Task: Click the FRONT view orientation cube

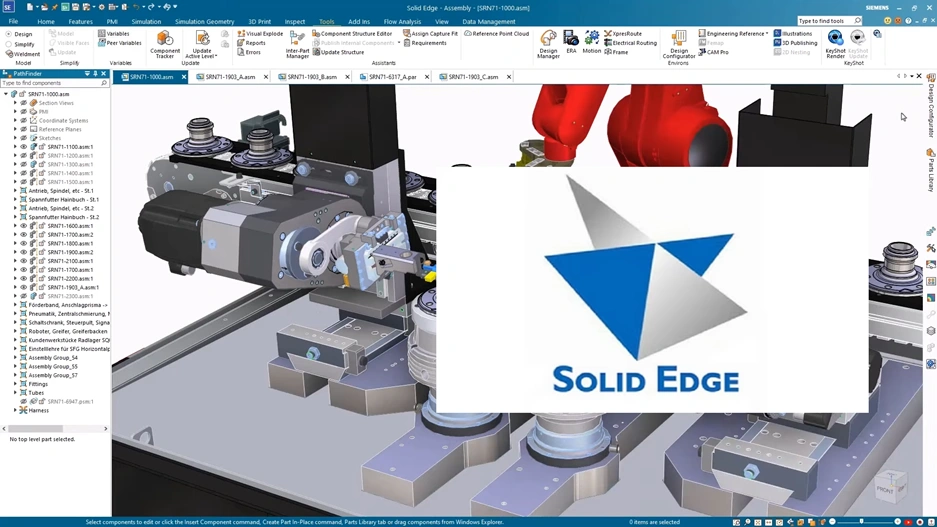Action: (x=889, y=486)
